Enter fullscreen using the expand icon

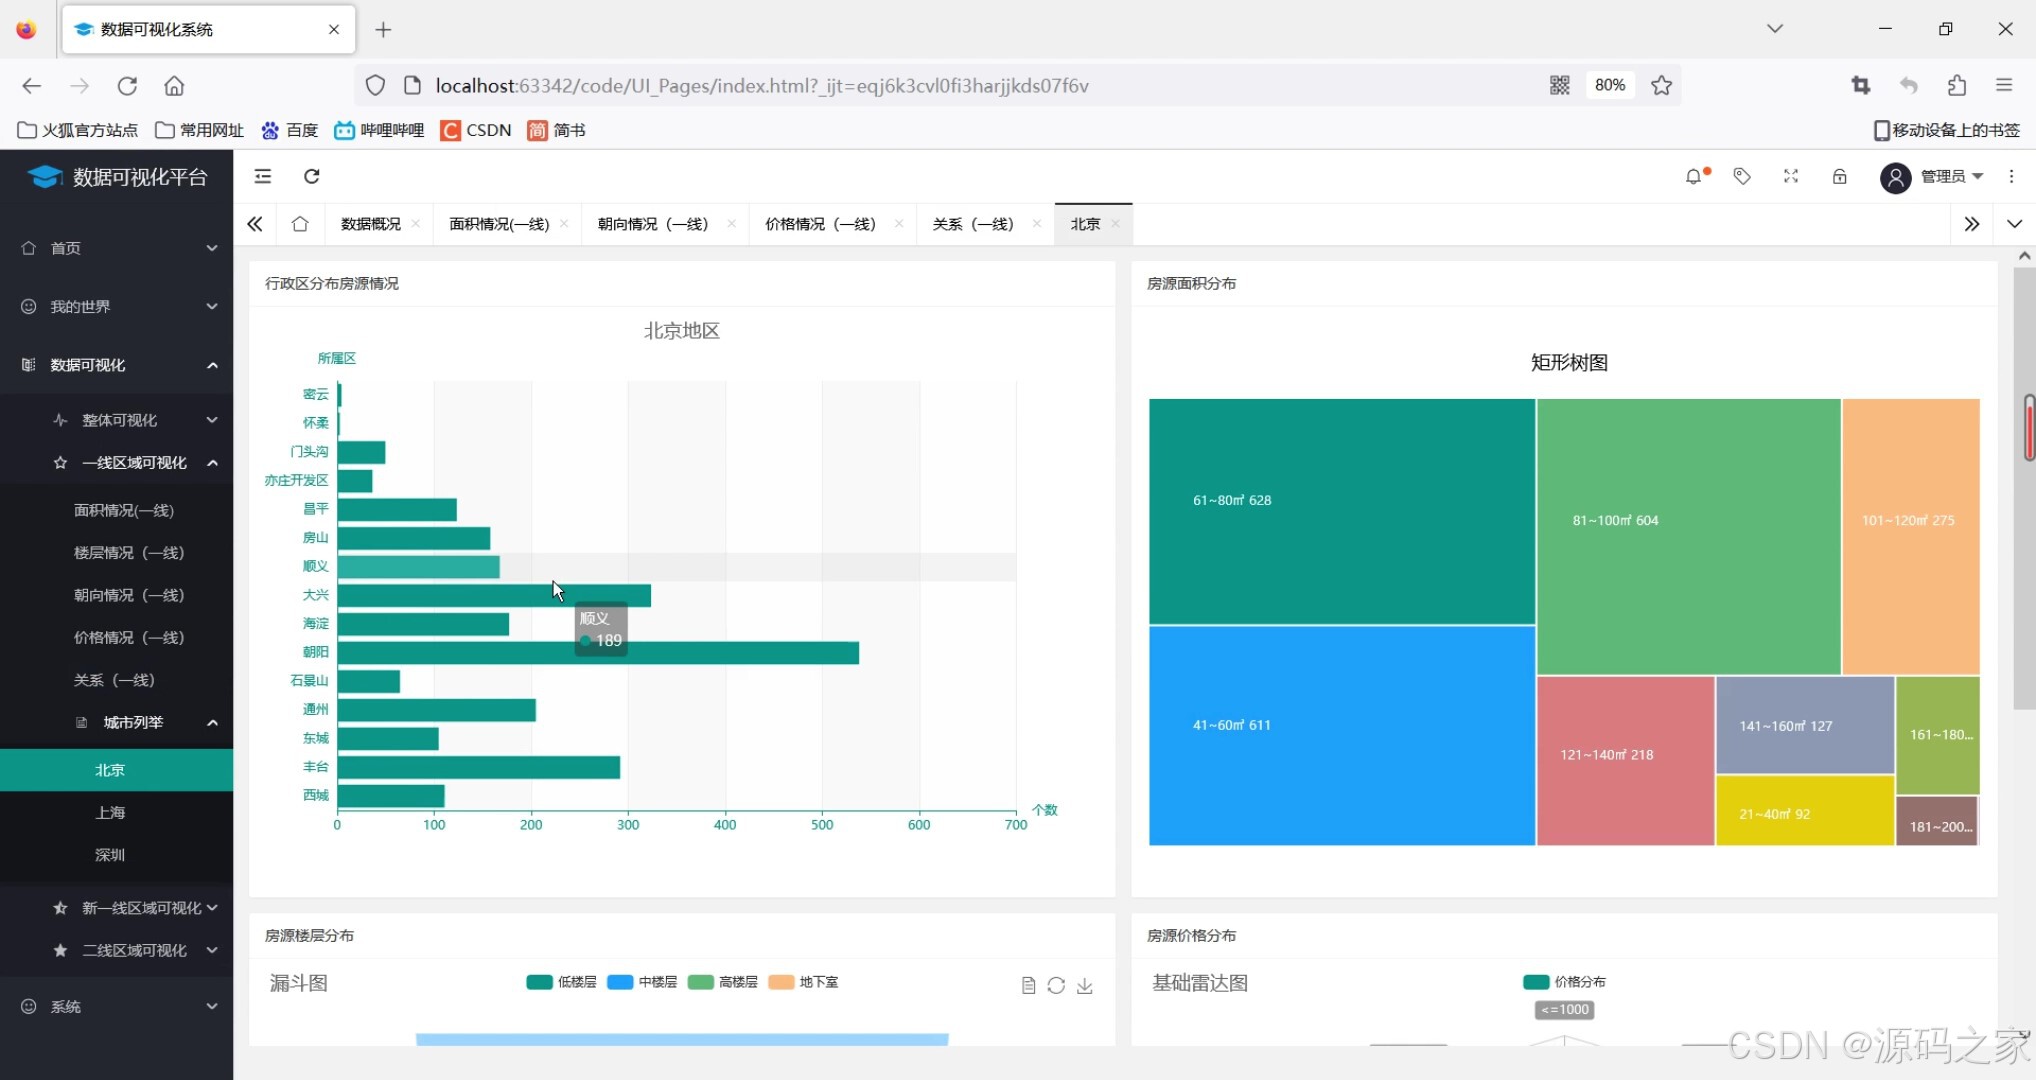pos(1791,176)
